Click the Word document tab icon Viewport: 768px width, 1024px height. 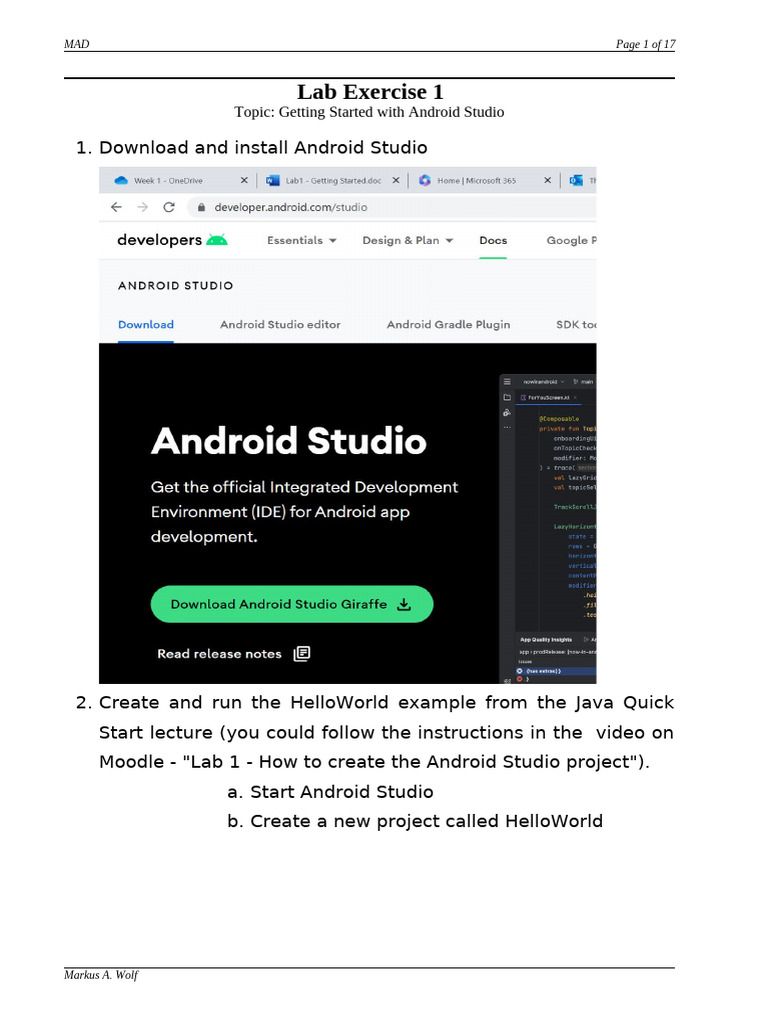pos(273,180)
